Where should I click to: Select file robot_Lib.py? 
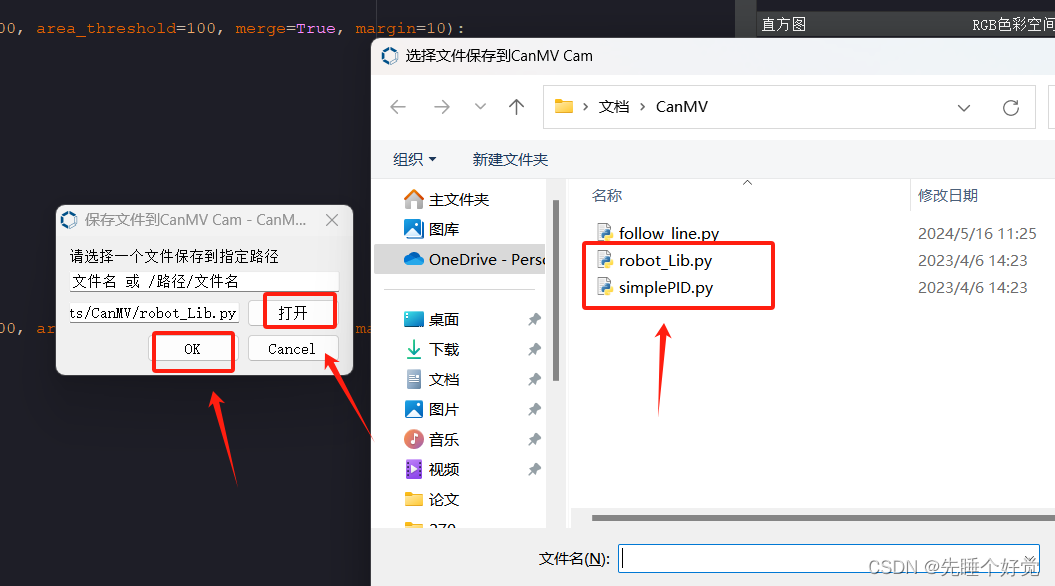pos(665,260)
